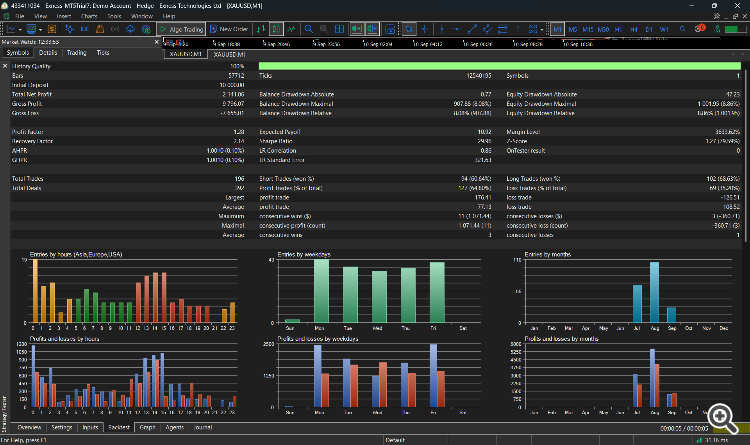Image resolution: width=750 pixels, height=445 pixels.
Task: Select the cursor pointer tool
Action: (x=409, y=29)
